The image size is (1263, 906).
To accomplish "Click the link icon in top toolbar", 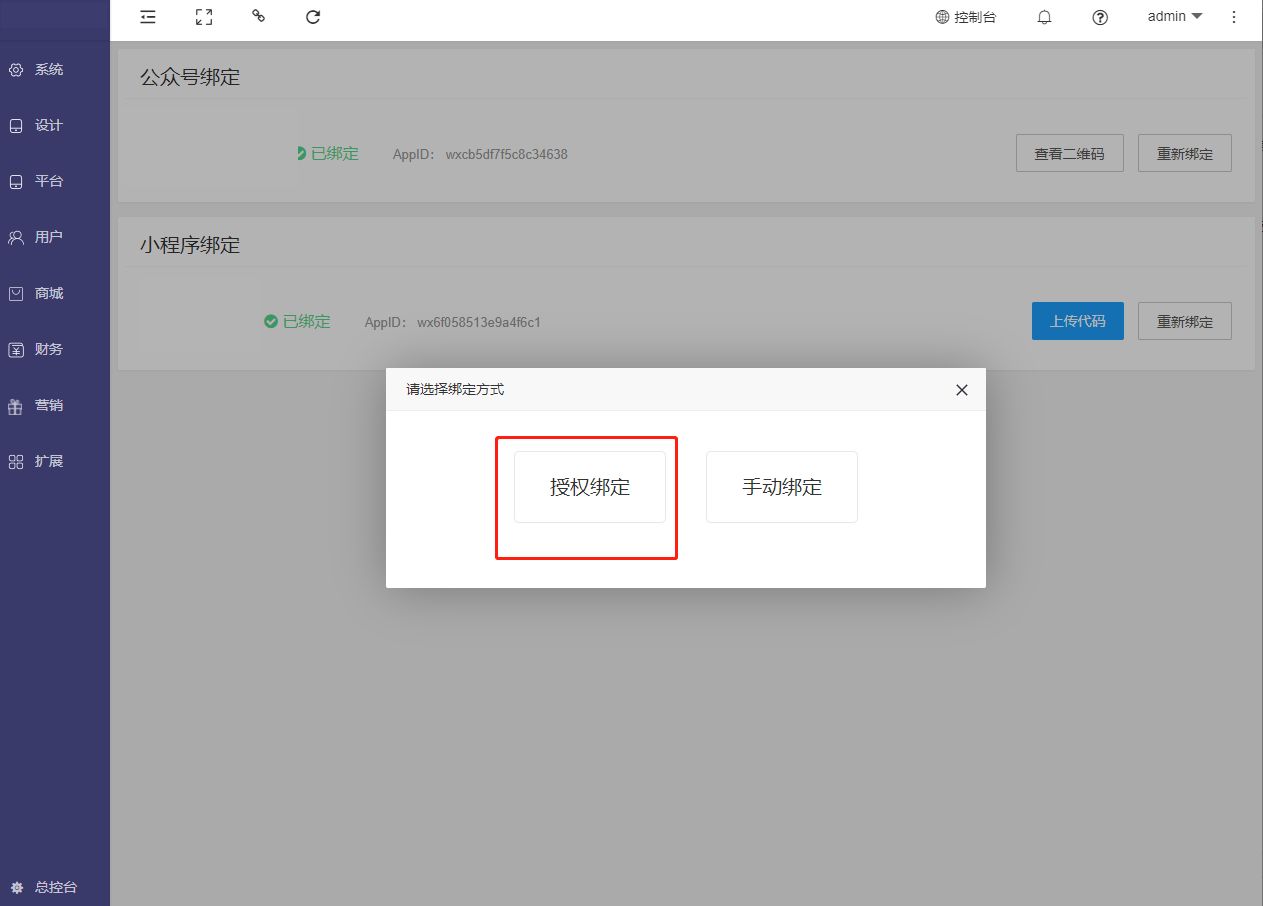I will click(x=259, y=16).
